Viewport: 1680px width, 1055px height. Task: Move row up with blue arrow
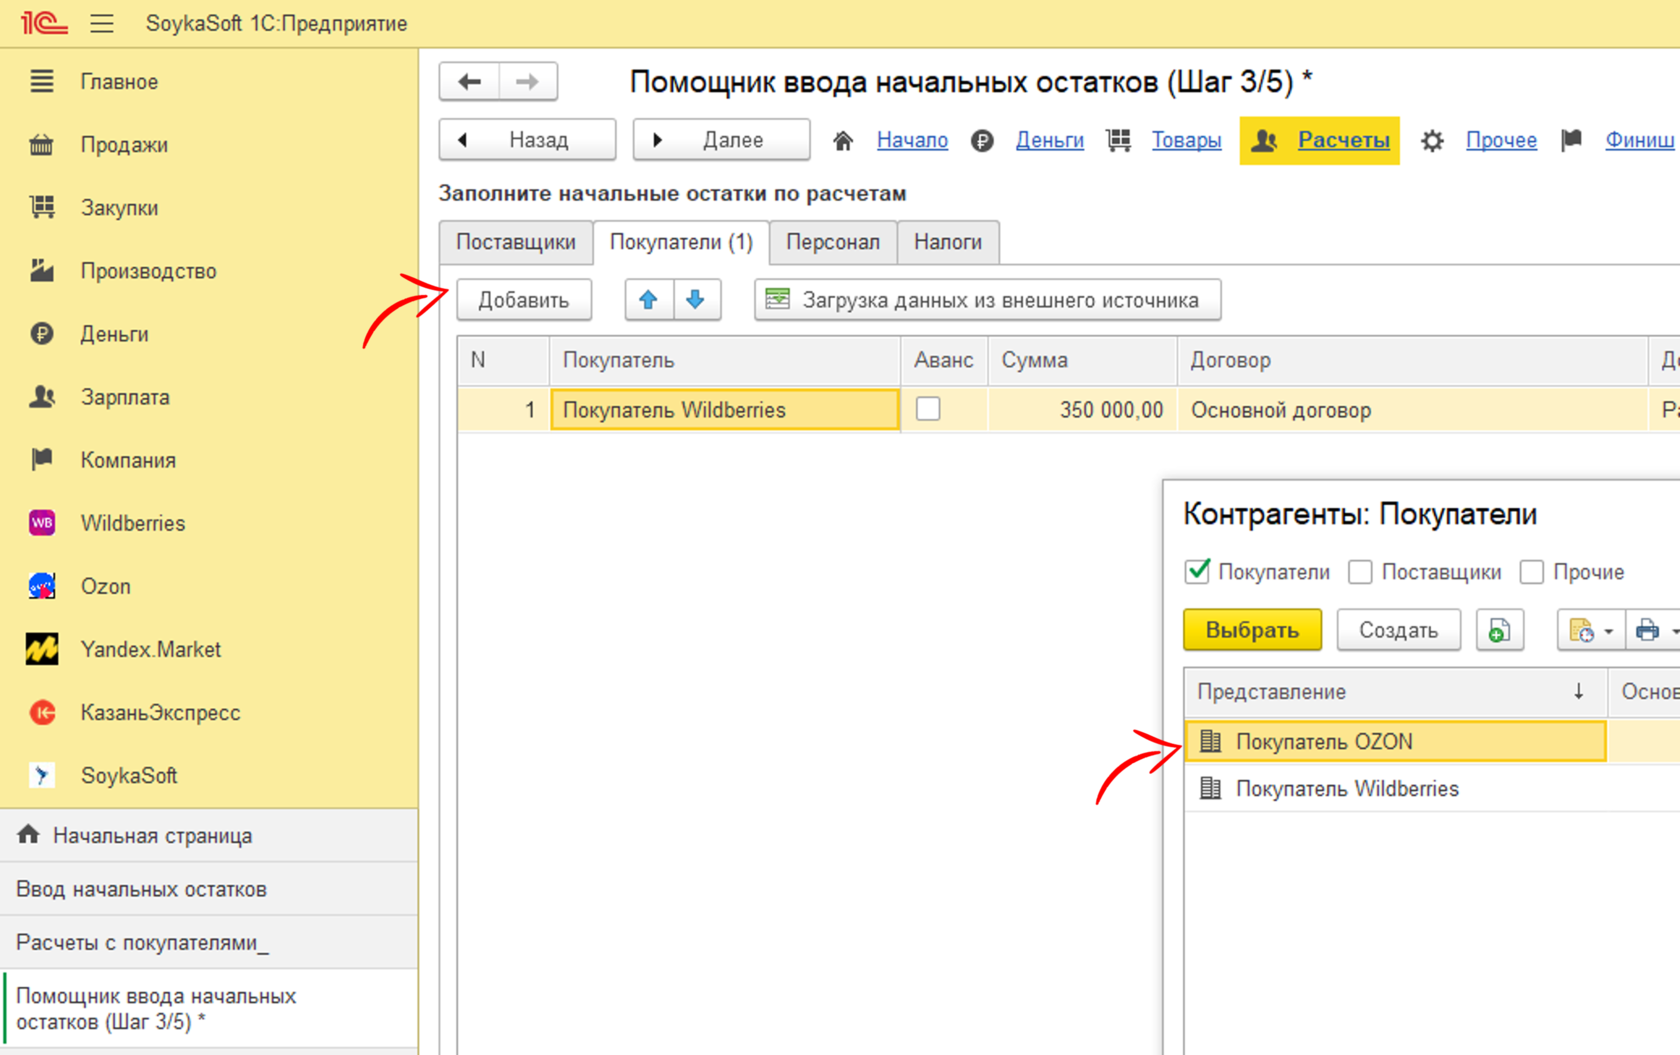pyautogui.click(x=649, y=300)
